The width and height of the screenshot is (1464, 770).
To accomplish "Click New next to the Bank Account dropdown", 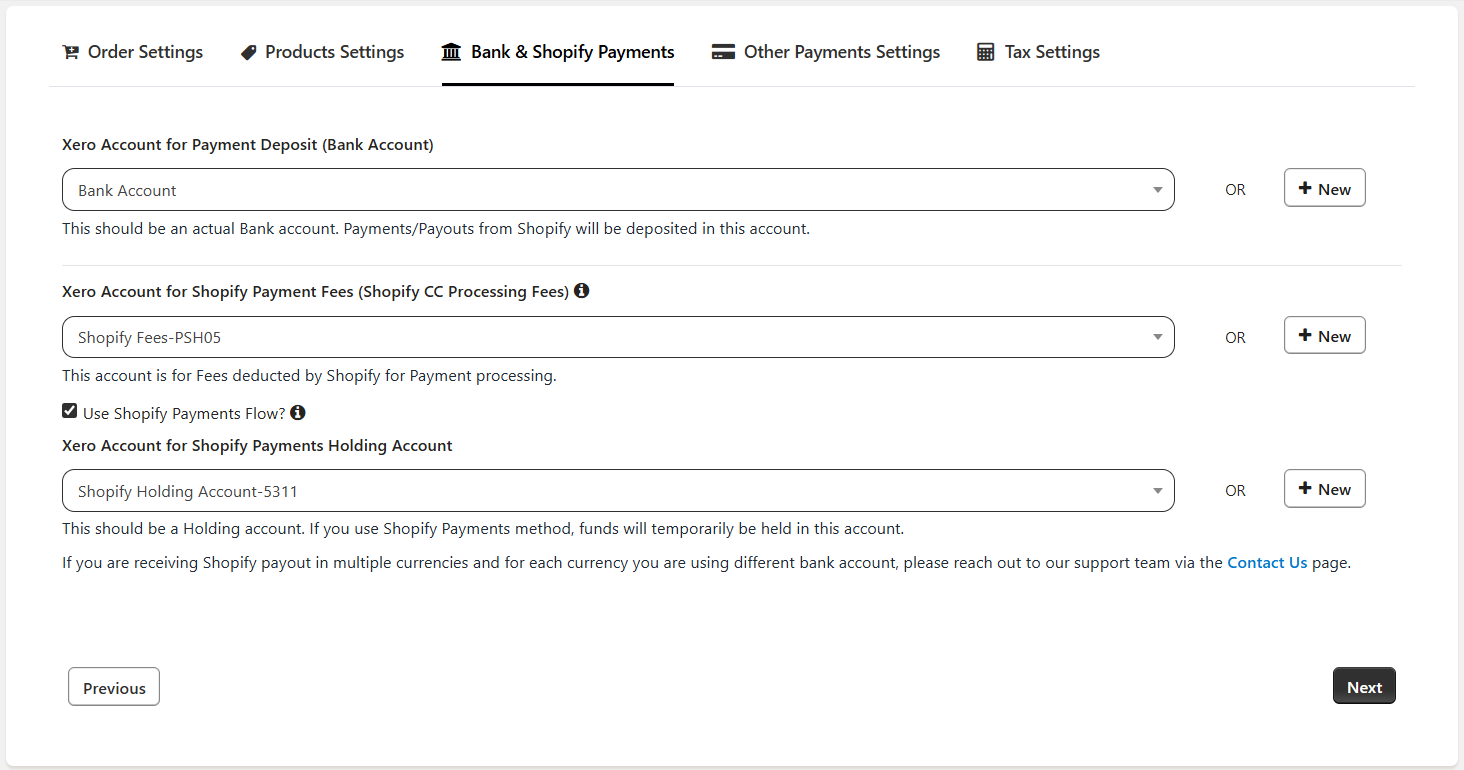I will coord(1324,189).
